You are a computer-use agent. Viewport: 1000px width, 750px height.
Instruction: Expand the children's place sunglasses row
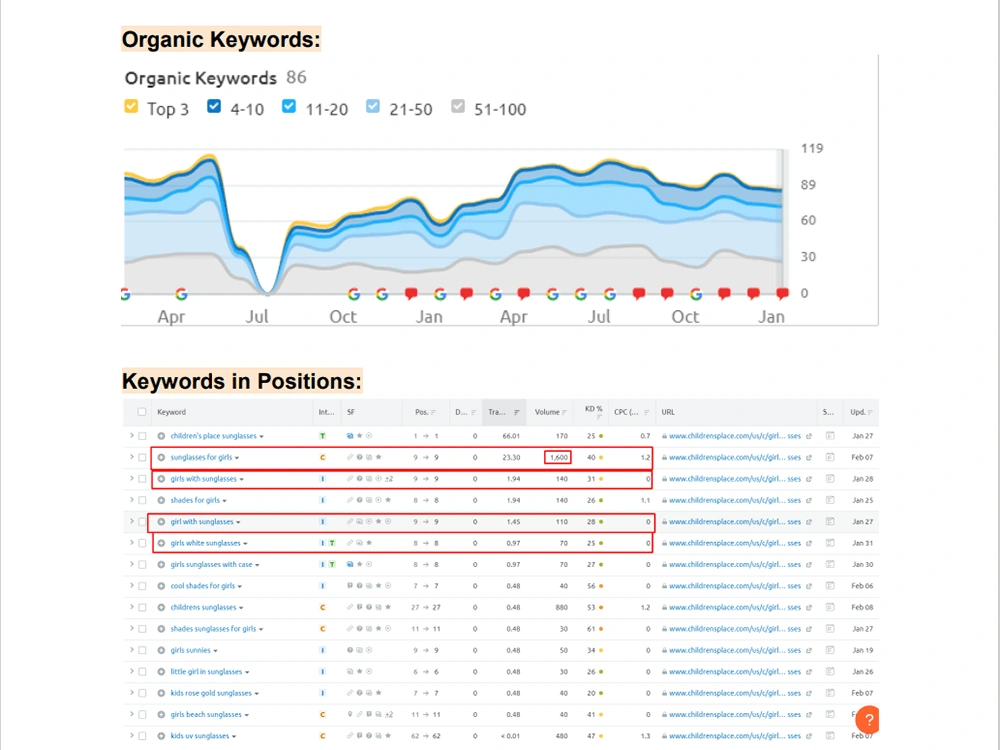click(132, 436)
